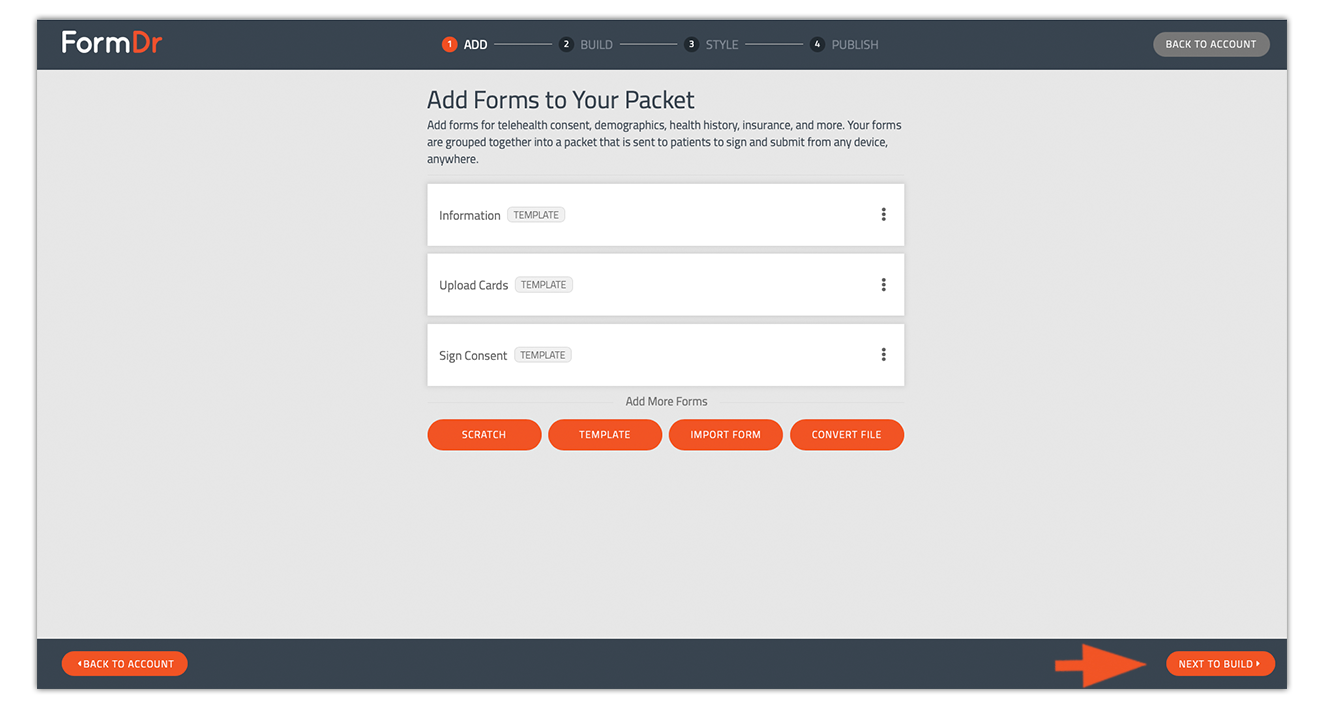Click the TEMPLATE button under Add More Forms

605,435
